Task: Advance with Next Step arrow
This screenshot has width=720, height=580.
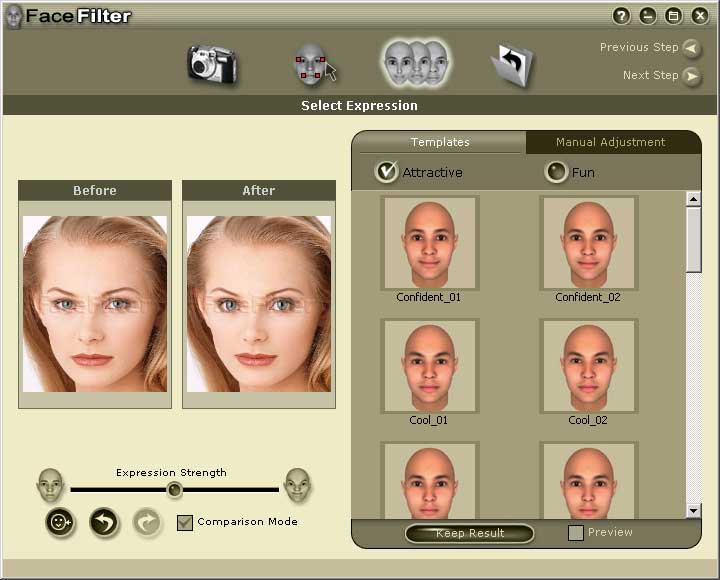Action: (x=691, y=76)
